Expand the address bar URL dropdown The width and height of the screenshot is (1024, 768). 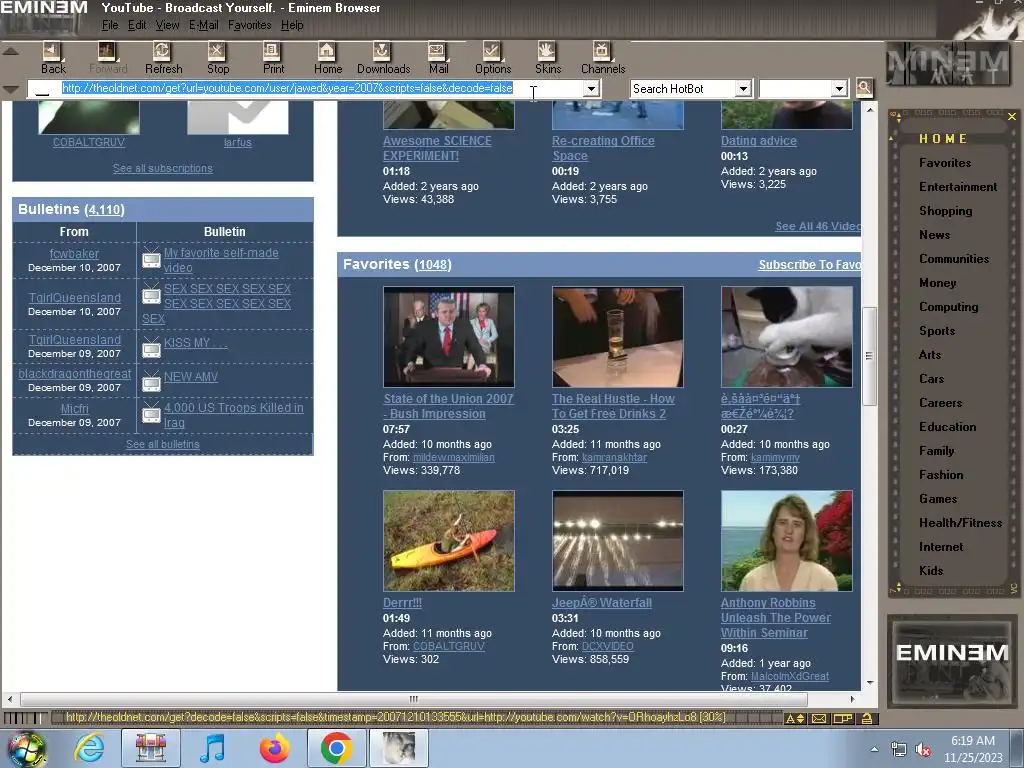(591, 88)
